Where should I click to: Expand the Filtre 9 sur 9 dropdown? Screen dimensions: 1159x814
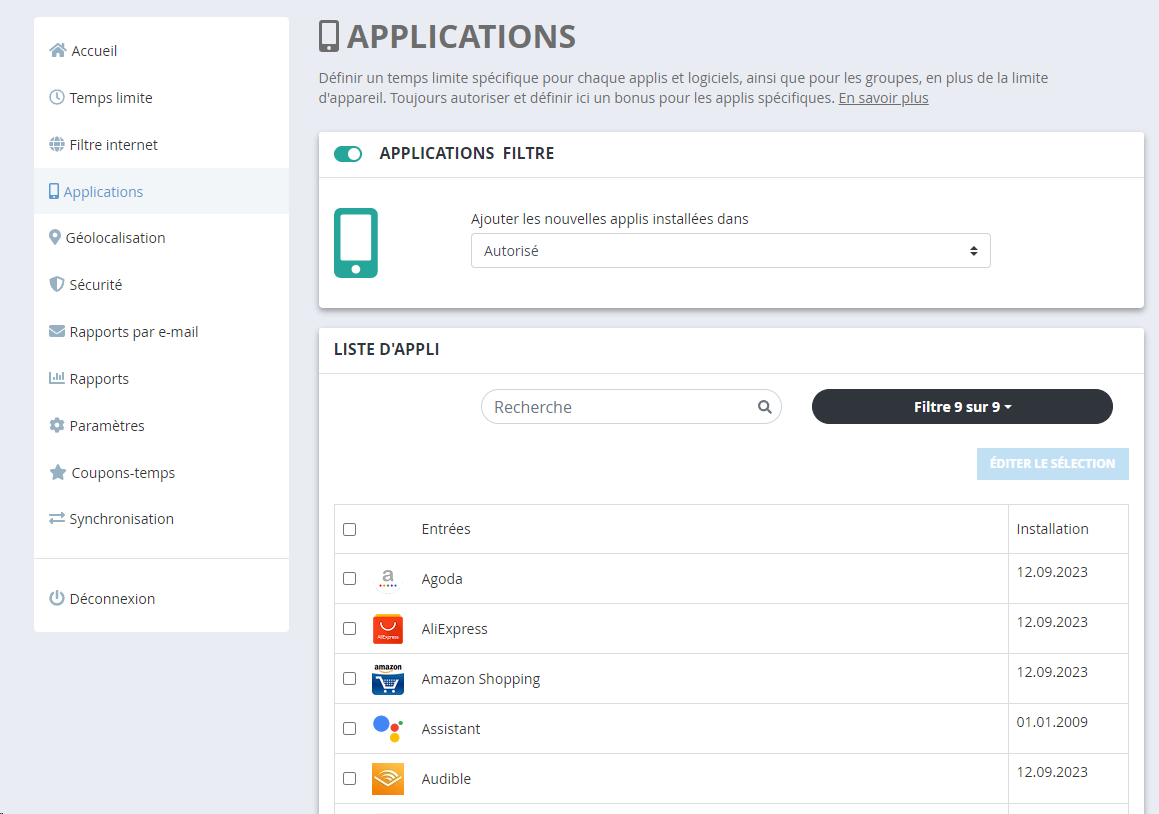tap(961, 407)
